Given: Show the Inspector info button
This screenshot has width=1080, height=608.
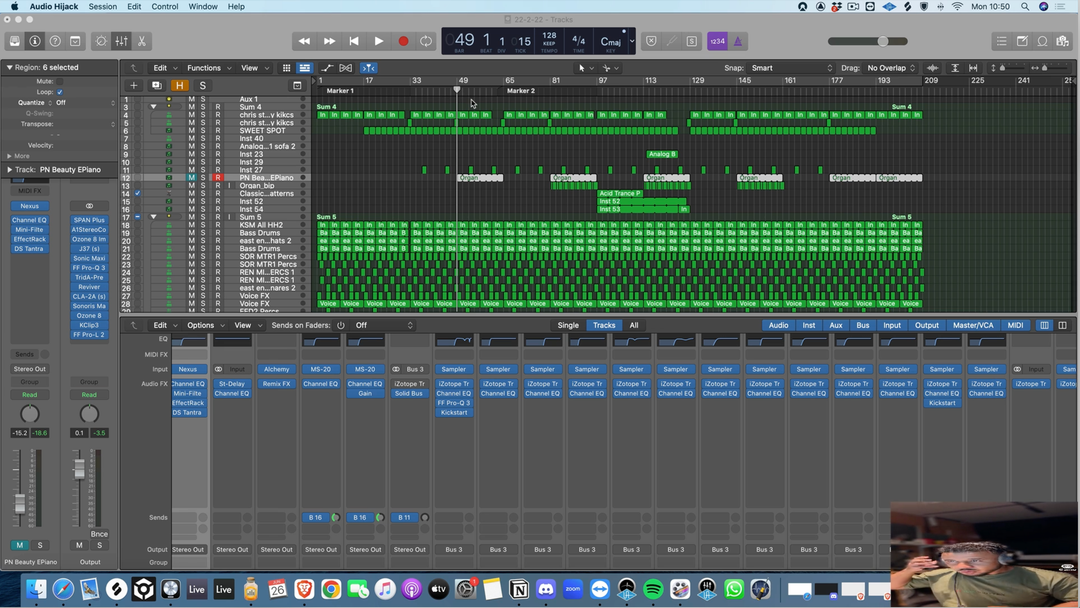Looking at the screenshot, I should (x=35, y=41).
